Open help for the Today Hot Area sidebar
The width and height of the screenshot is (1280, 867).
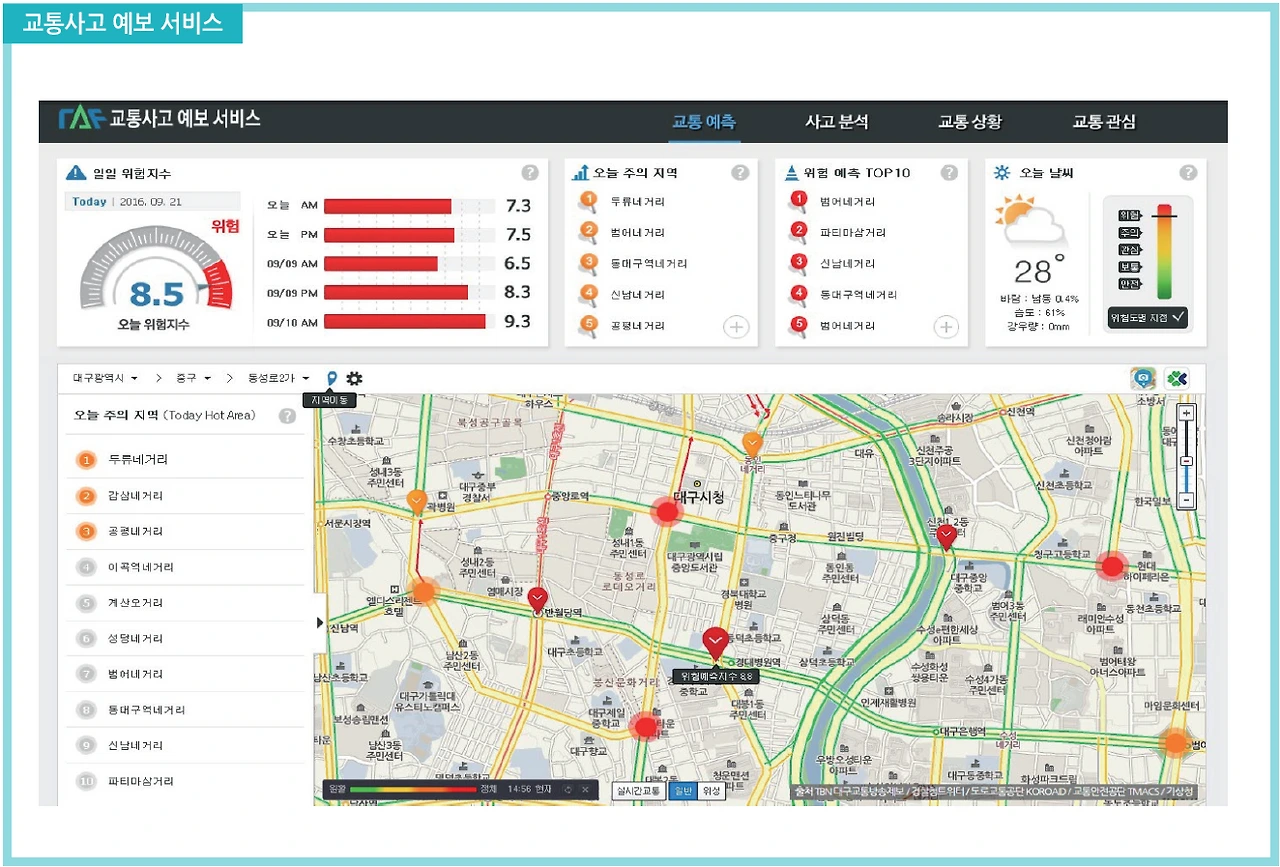(x=287, y=415)
